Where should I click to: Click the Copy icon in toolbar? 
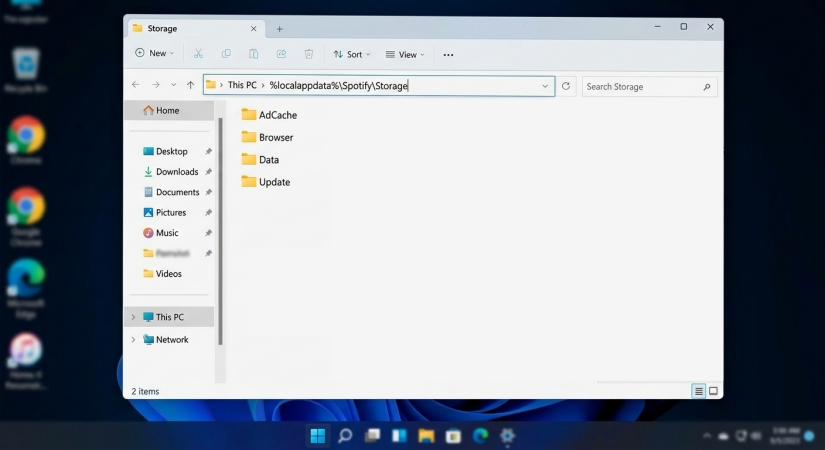[226, 54]
